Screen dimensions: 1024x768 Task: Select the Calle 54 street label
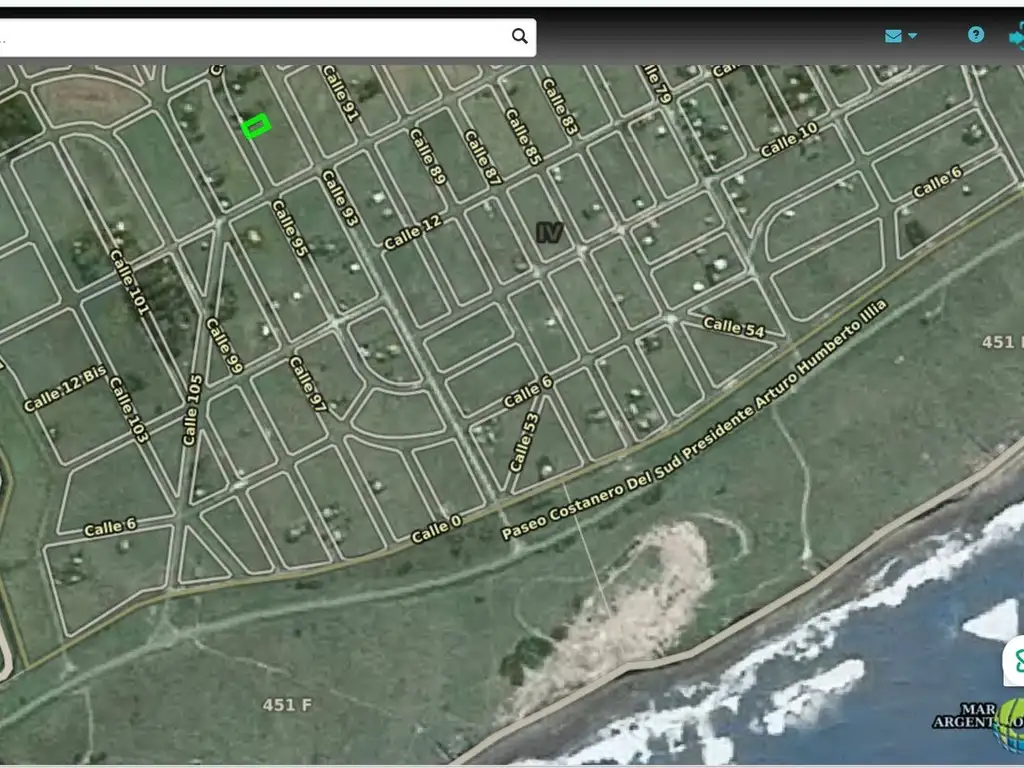point(733,326)
